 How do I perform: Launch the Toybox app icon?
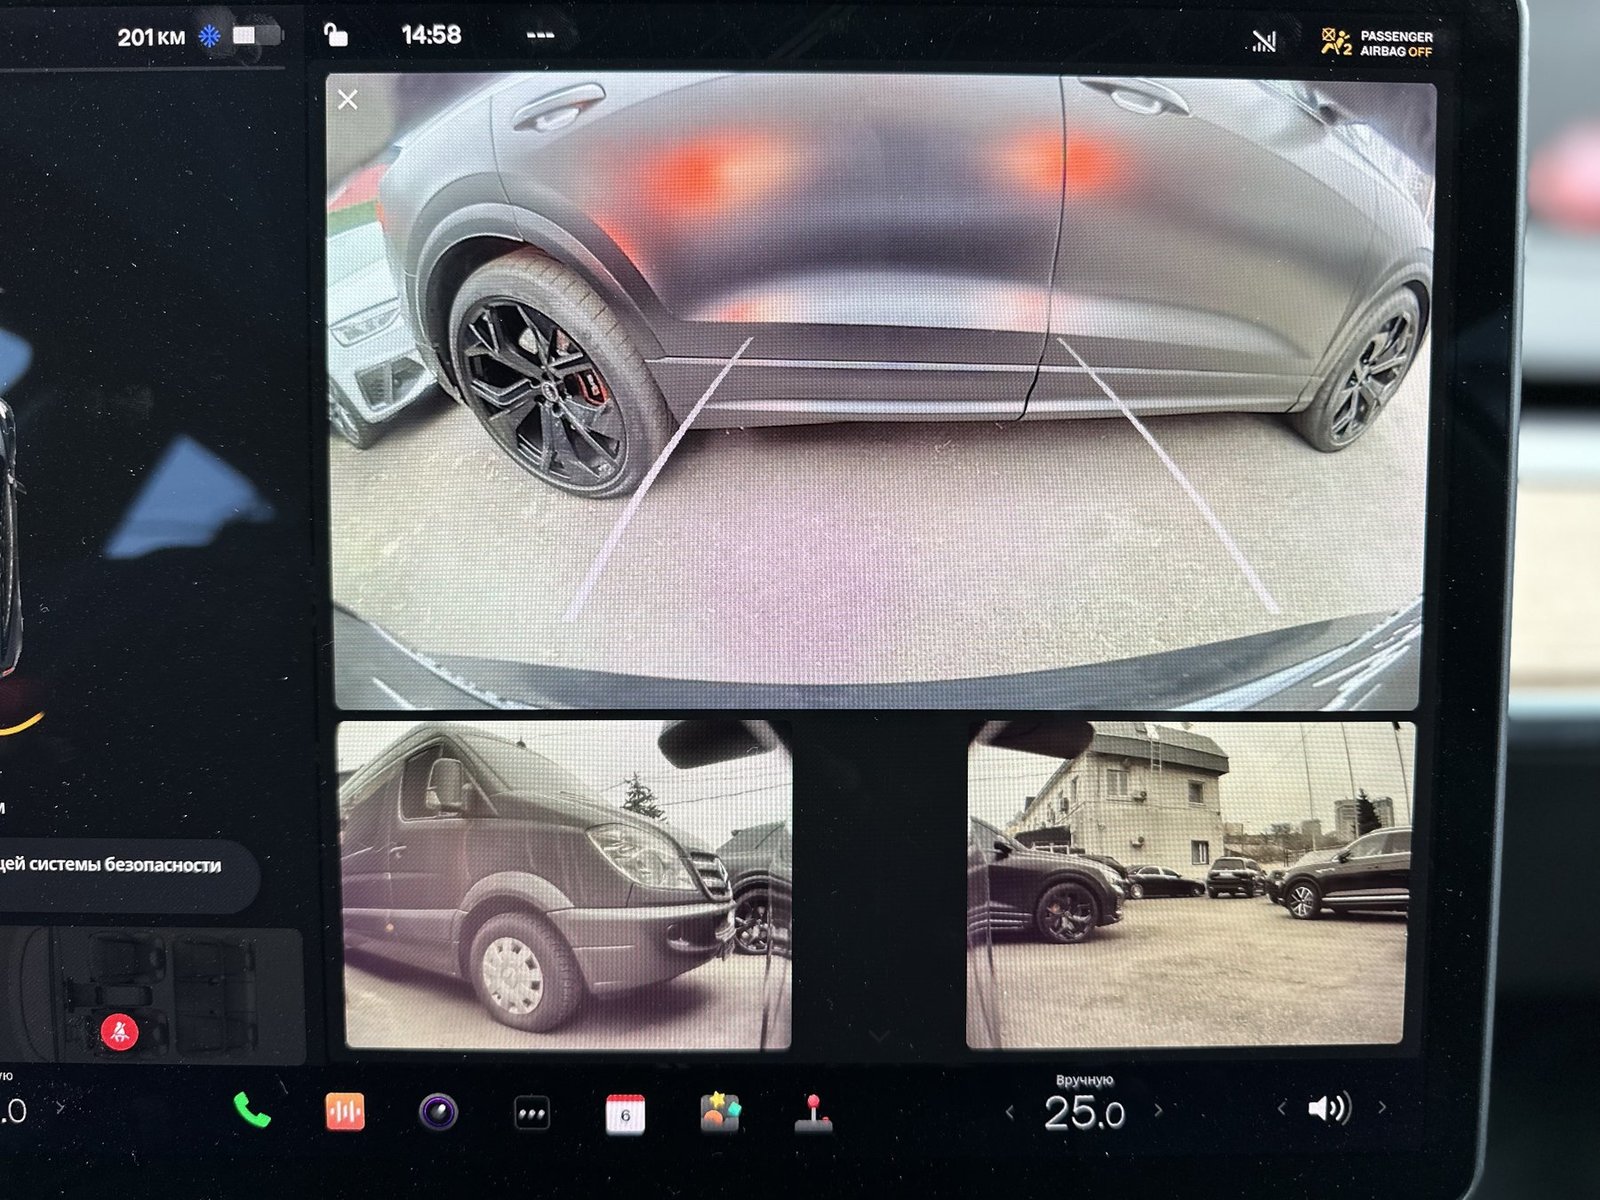(x=720, y=1112)
